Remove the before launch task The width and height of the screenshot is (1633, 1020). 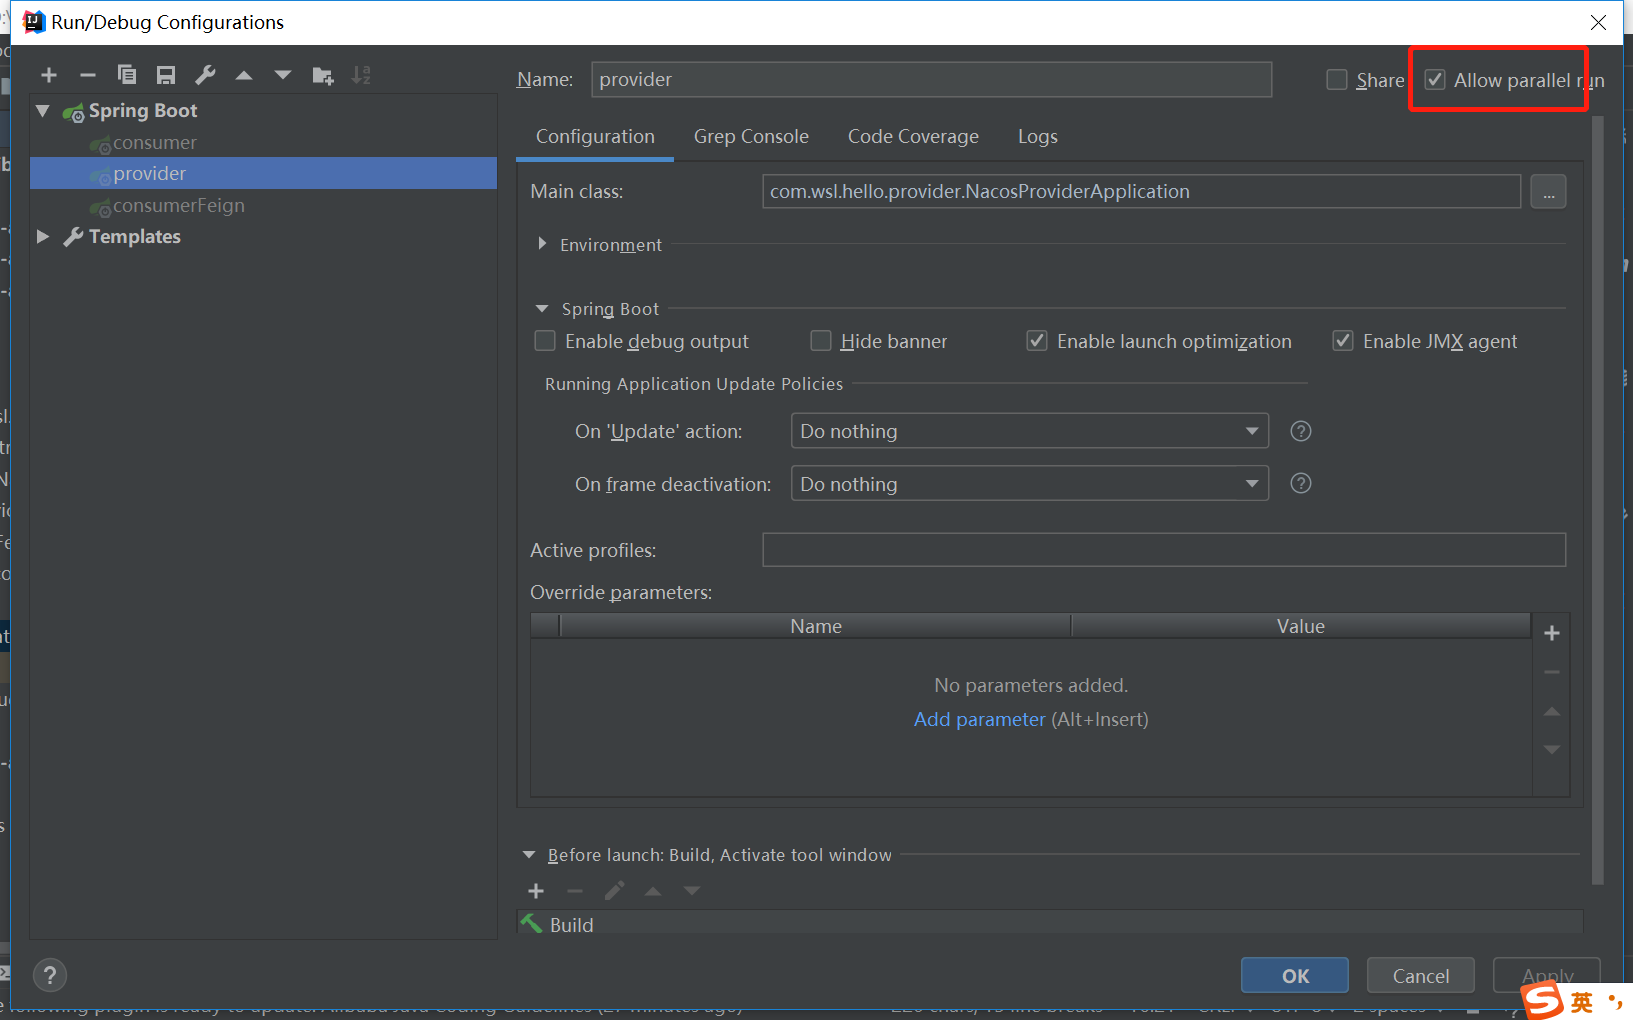pos(574,891)
